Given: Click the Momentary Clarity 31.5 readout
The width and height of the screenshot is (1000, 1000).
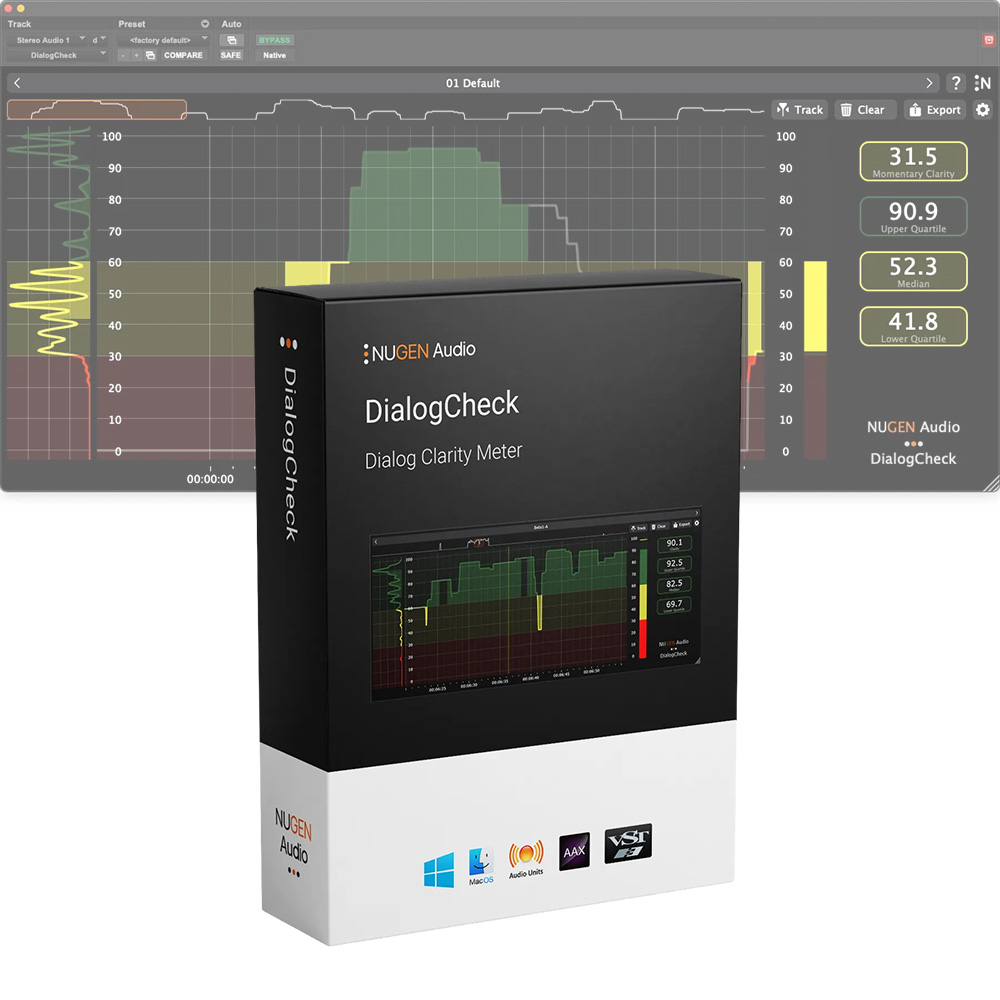Looking at the screenshot, I should point(913,161).
